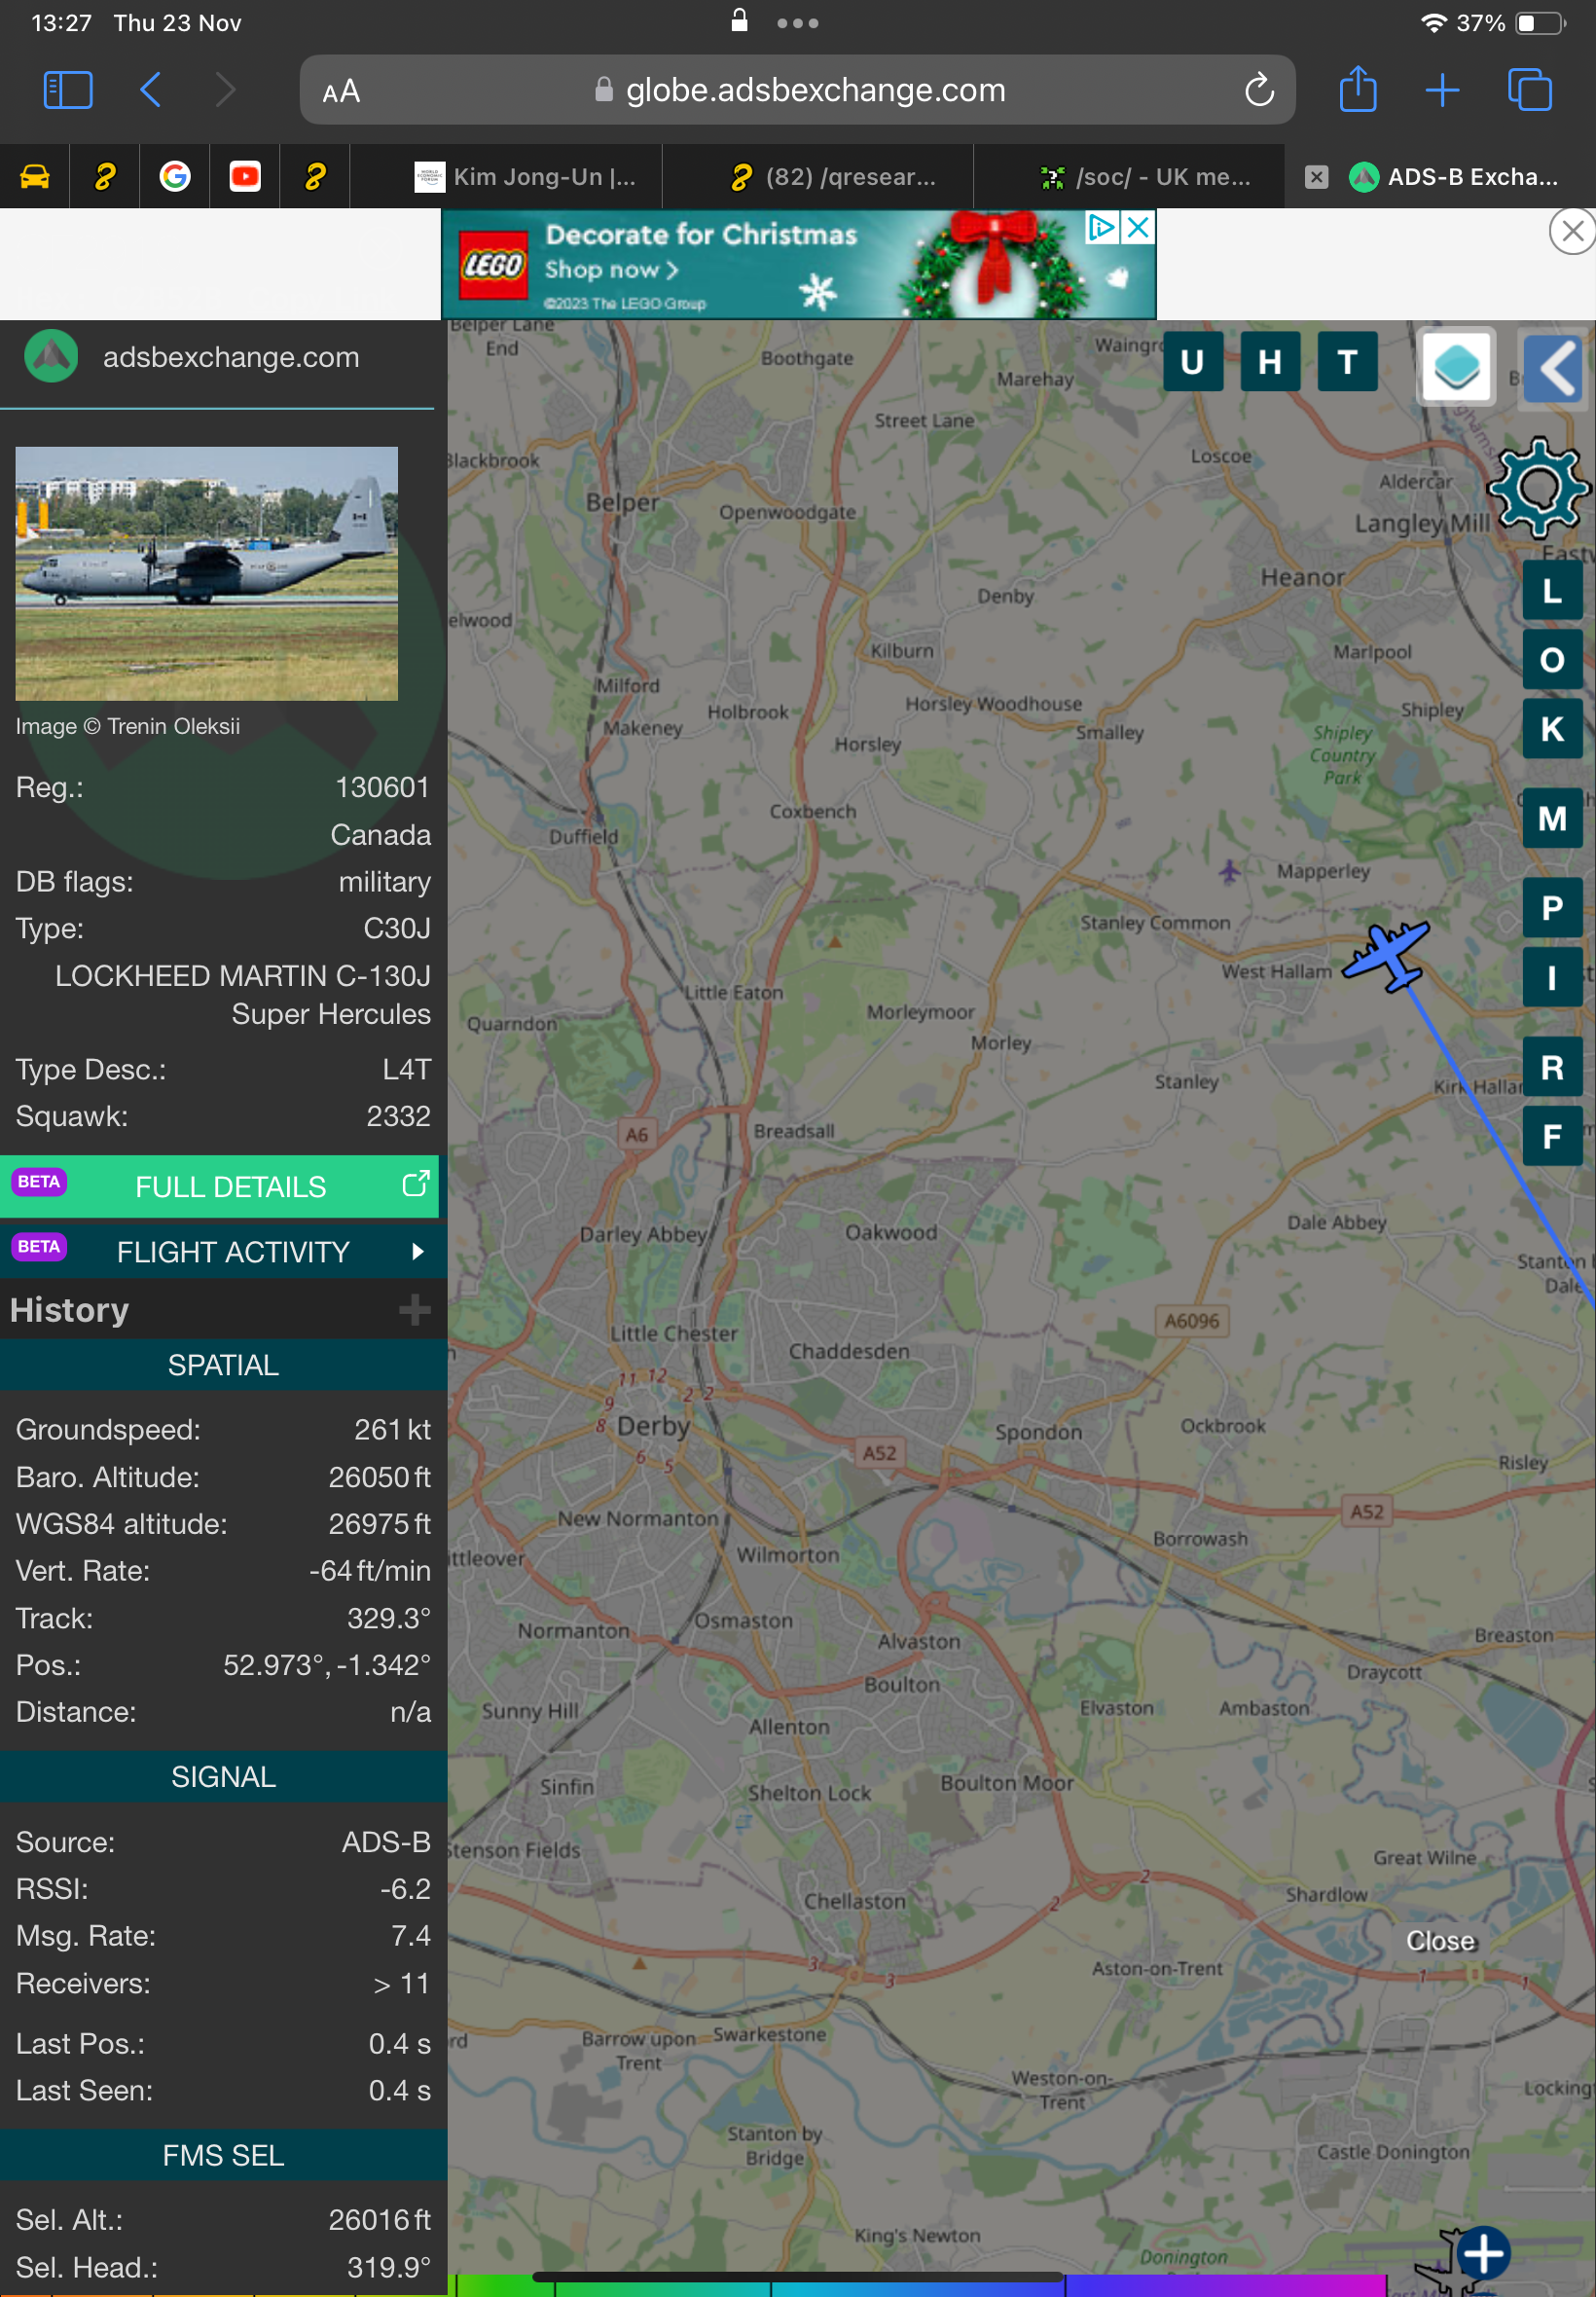Collapse the side panel with arrow

pos(1554,368)
